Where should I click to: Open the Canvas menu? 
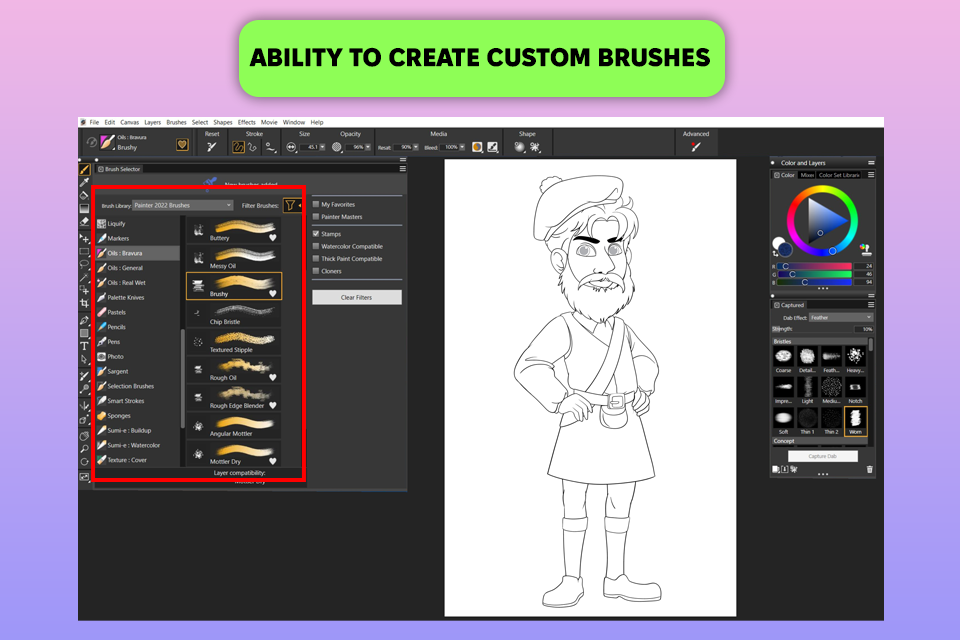point(129,122)
